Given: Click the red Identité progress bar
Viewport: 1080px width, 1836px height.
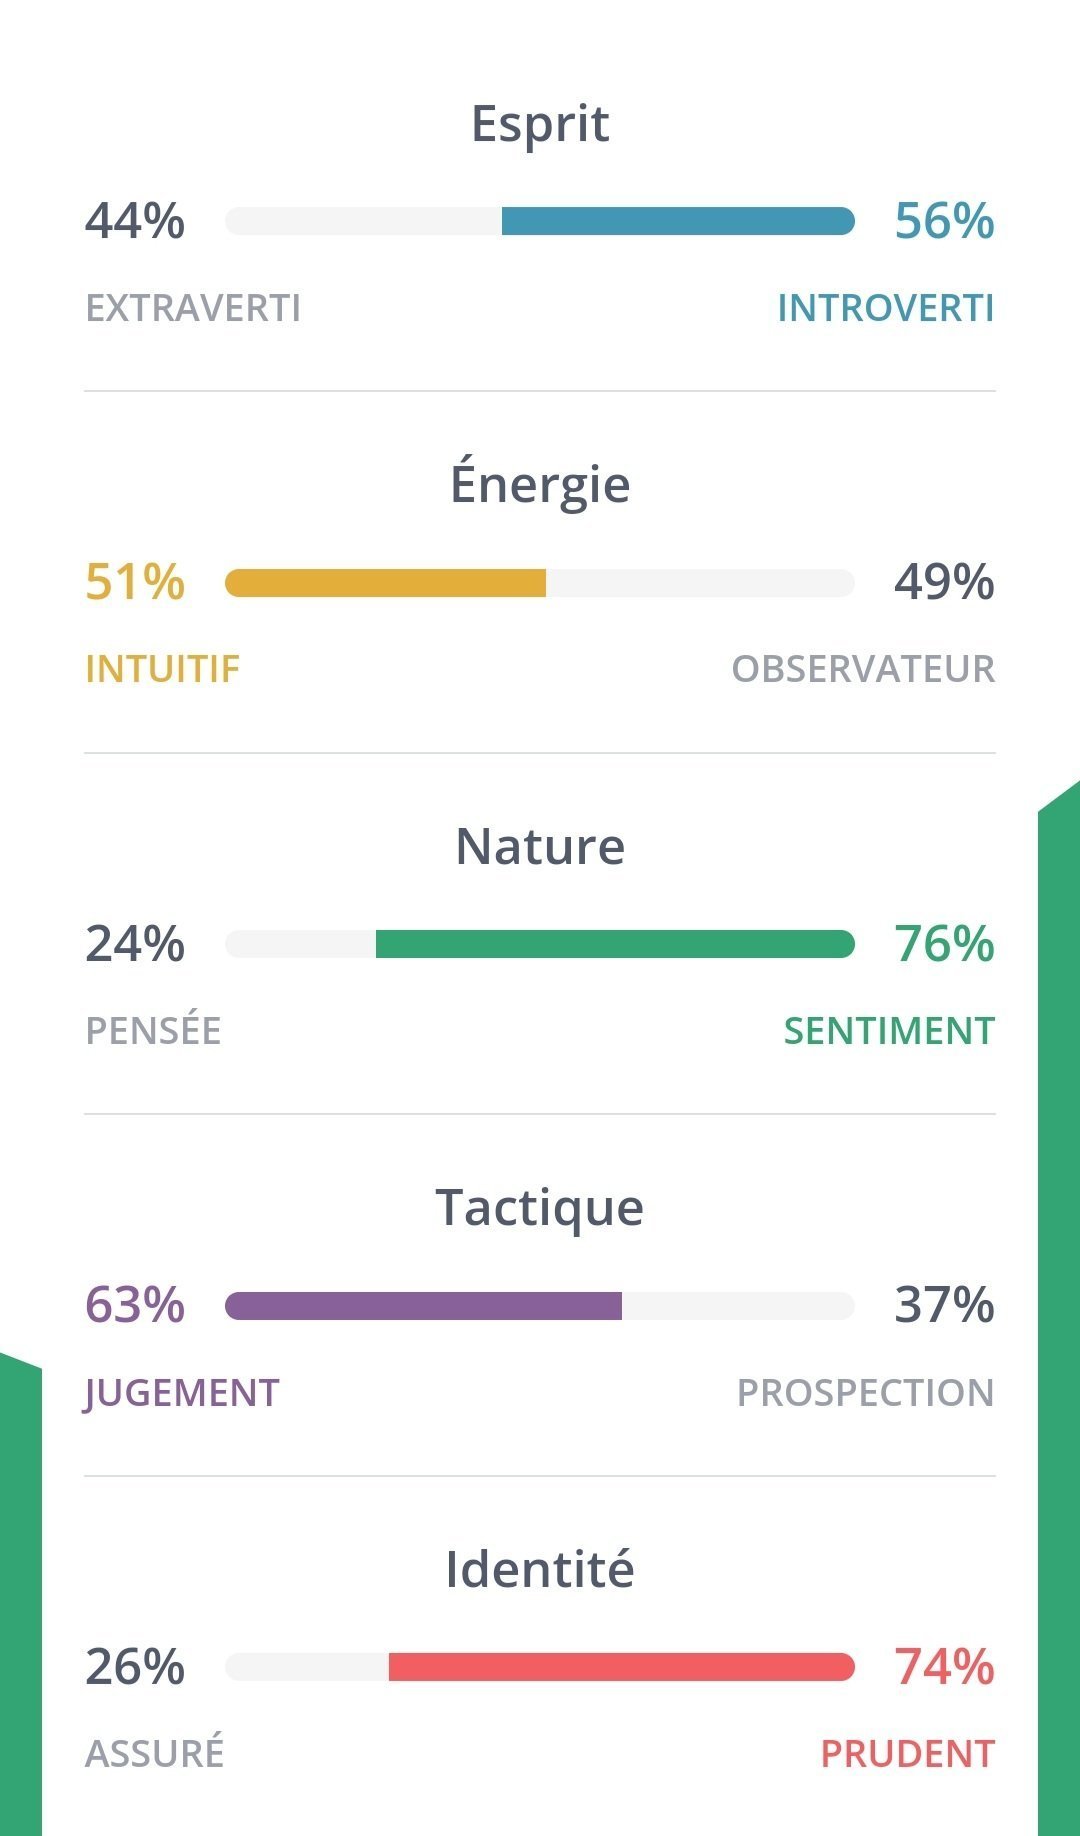Looking at the screenshot, I should tap(621, 1667).
